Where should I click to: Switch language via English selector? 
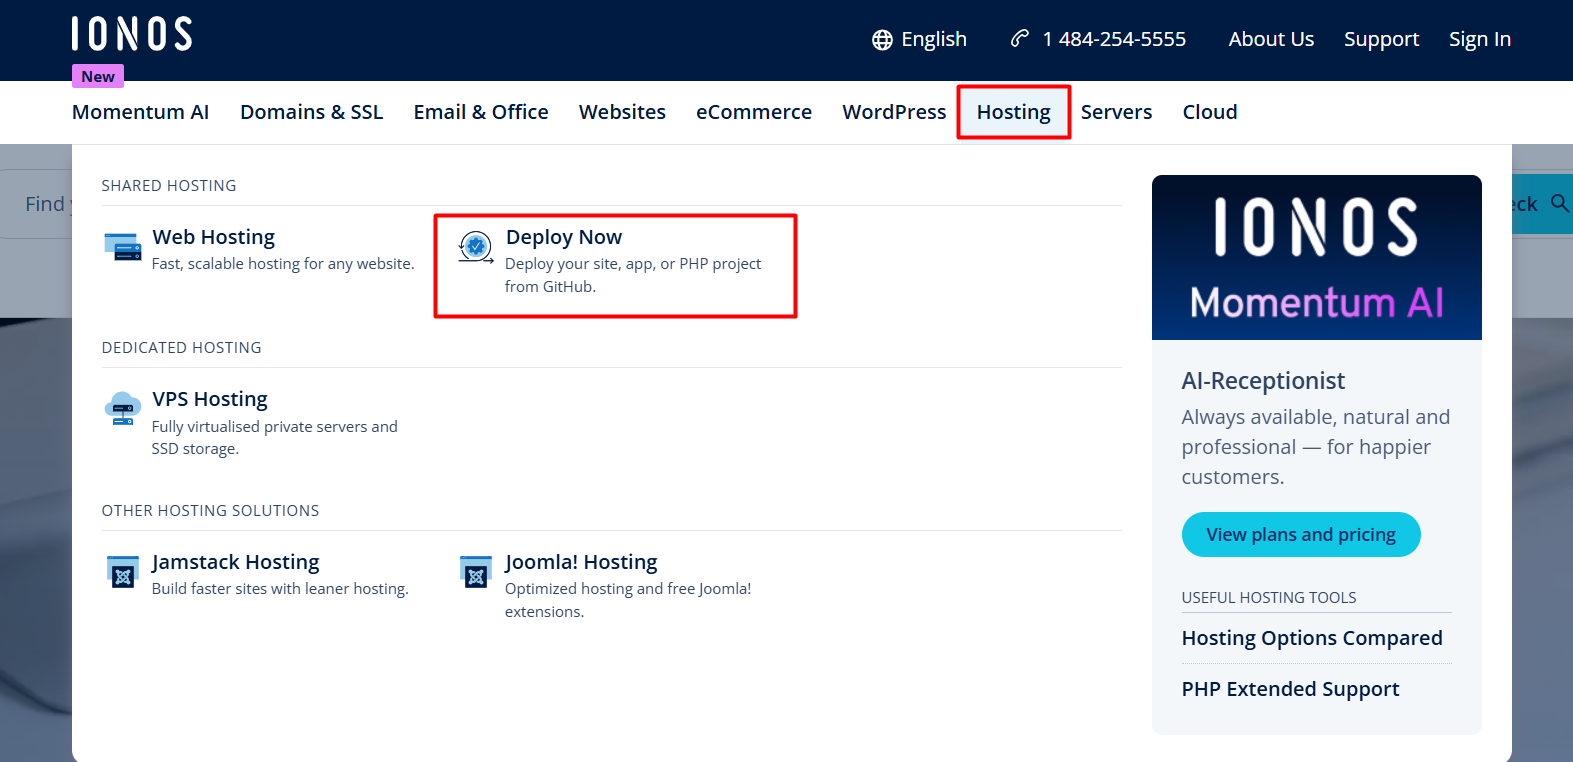tap(919, 39)
